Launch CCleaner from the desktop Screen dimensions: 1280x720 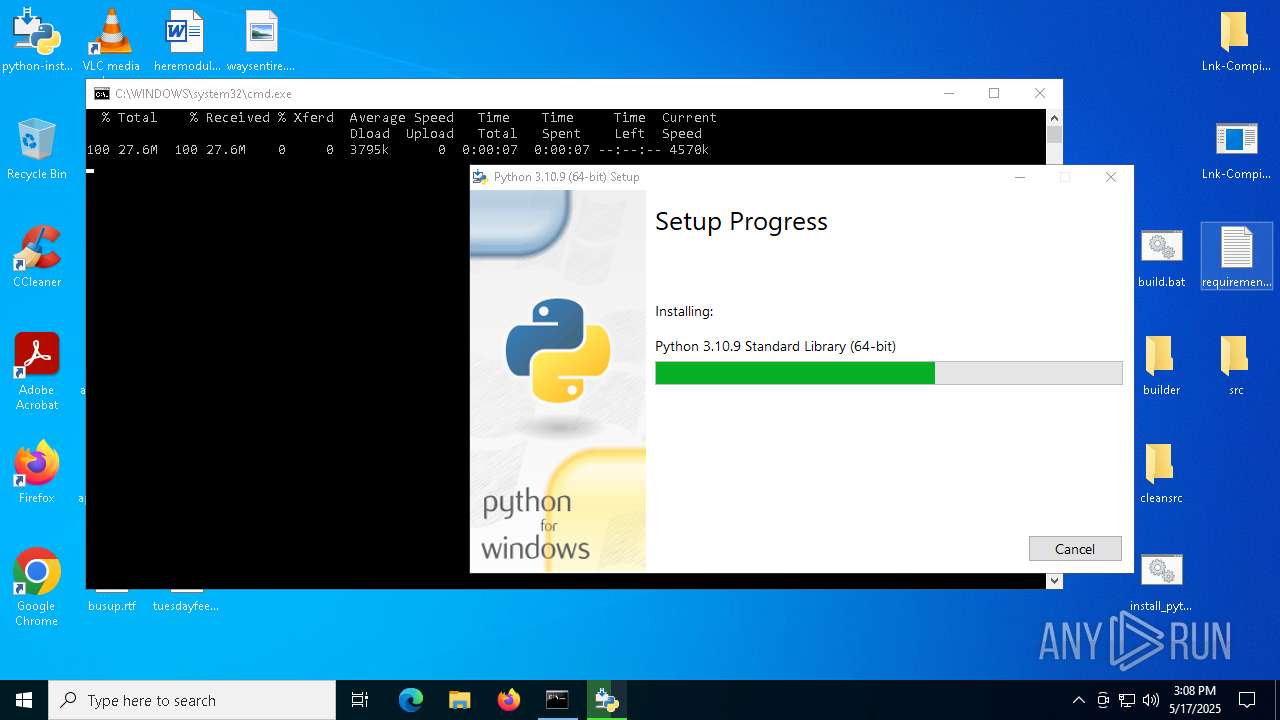[x=37, y=256]
